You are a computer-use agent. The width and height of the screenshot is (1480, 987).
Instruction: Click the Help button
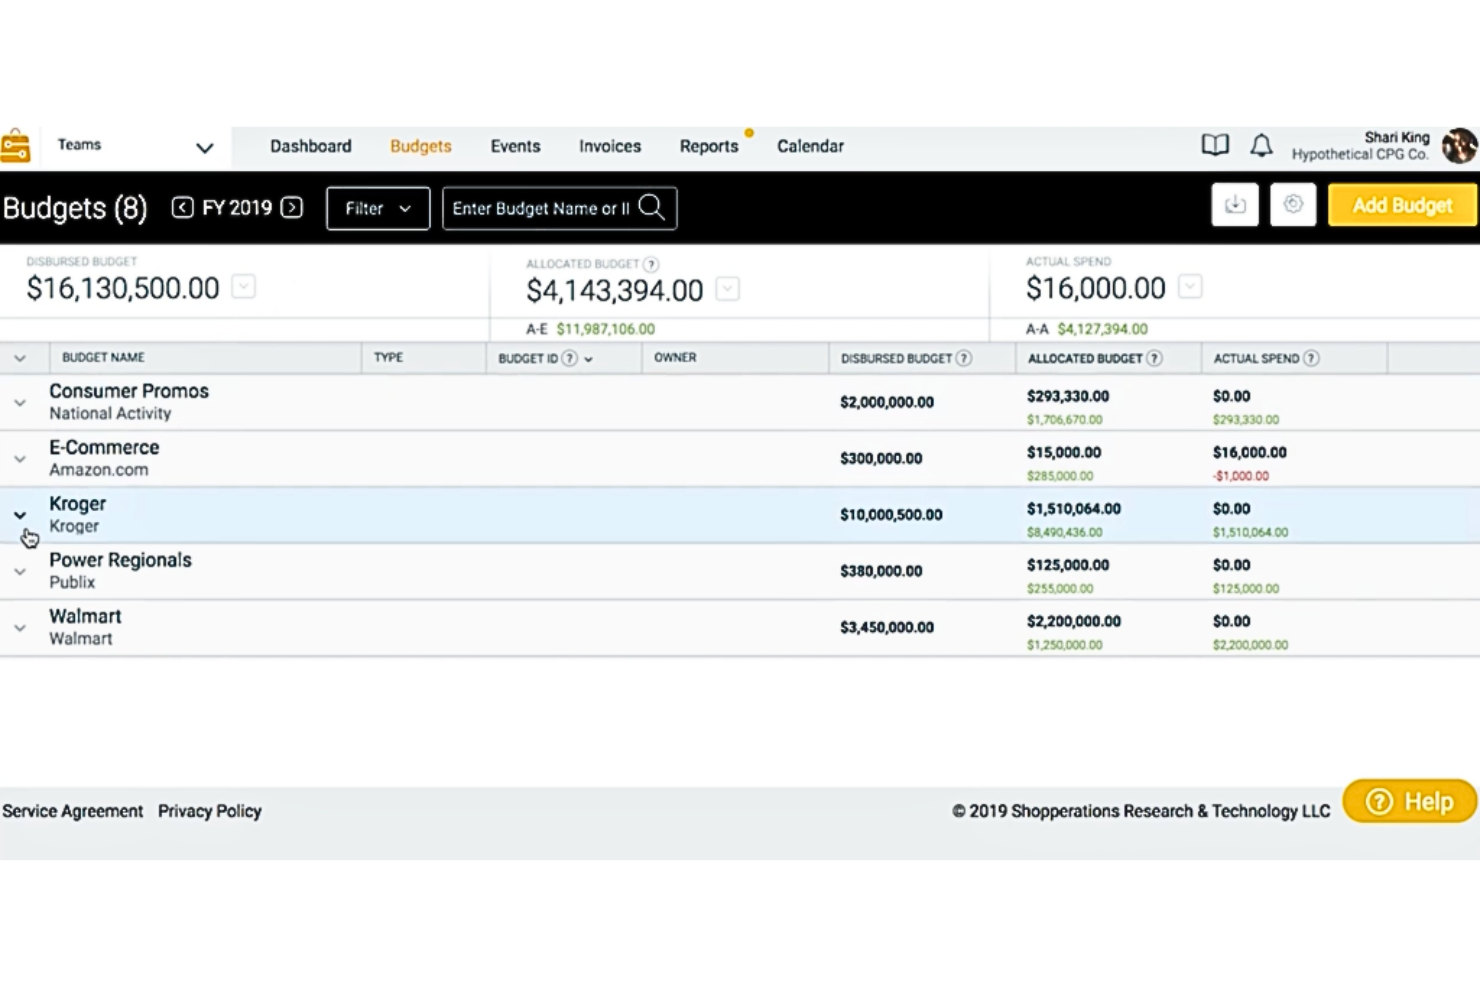coord(1410,801)
